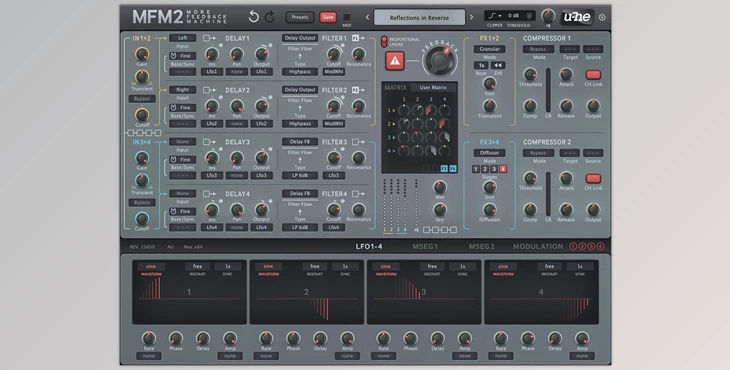
Task: Click Delay3 metronome sync icon
Action: 173,160
